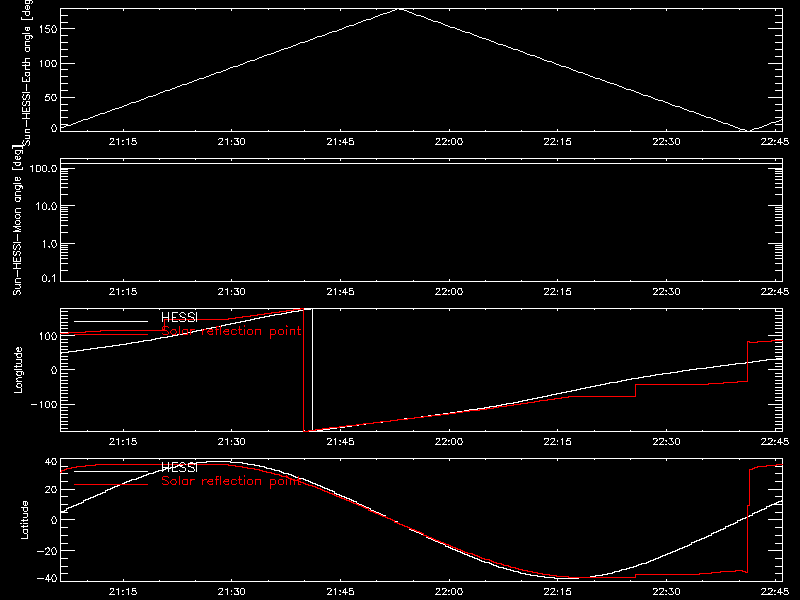Screen dimensions: 800x600
Task: Click 150 tick on Earth angle axis
Action: [x=47, y=29]
